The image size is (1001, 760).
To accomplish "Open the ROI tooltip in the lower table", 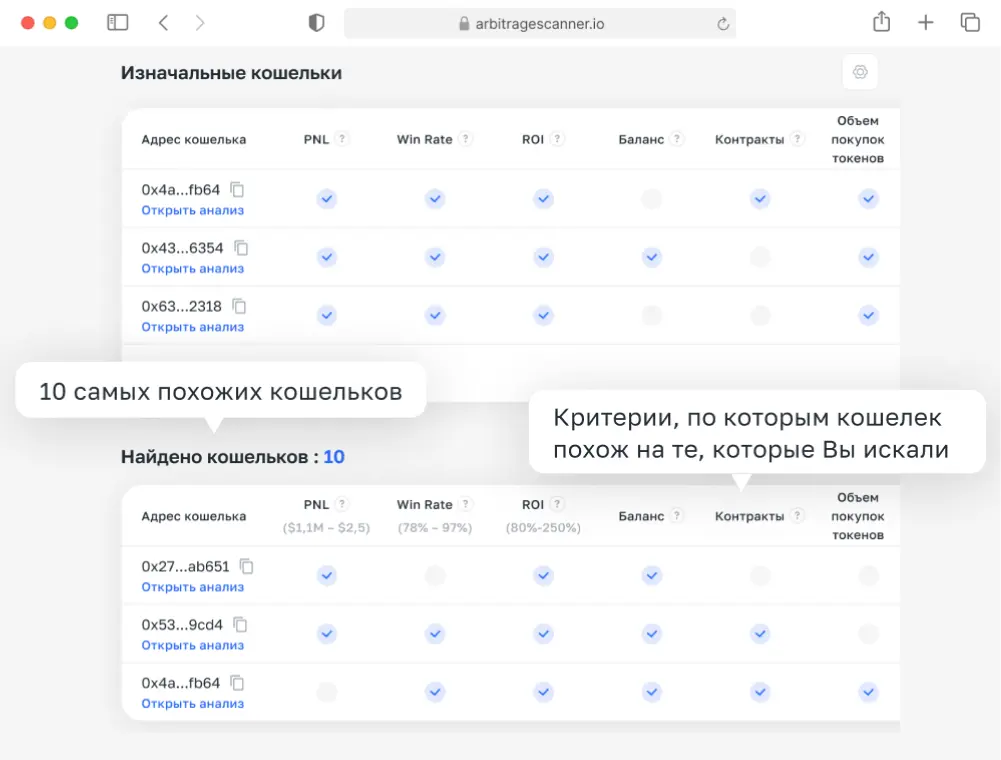I will pyautogui.click(x=557, y=503).
